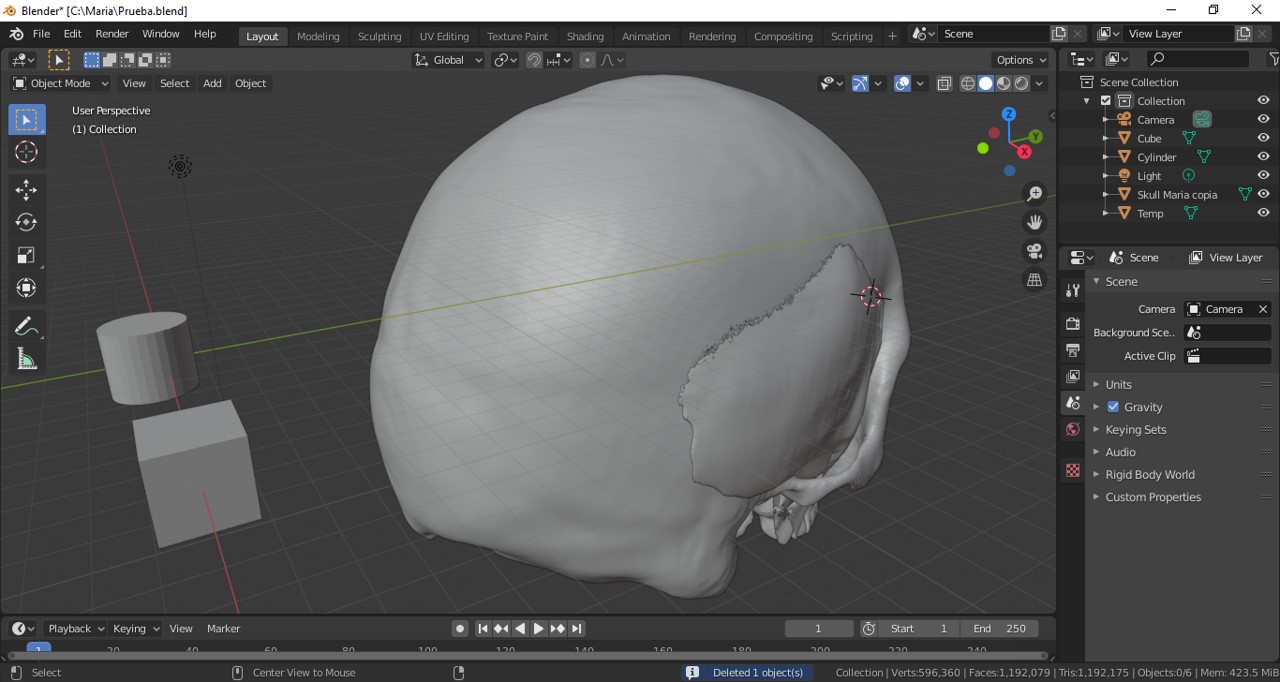This screenshot has height=682, width=1280.
Task: Open Global transform orientation dropdown
Action: click(x=448, y=60)
